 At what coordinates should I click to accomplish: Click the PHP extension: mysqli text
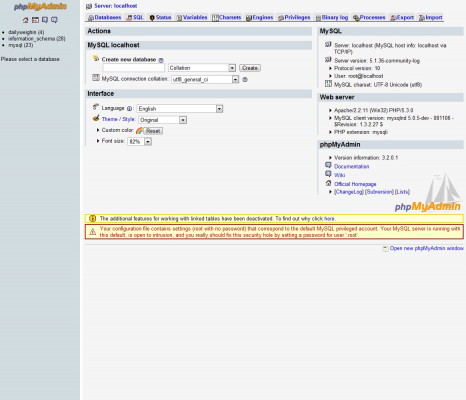[361, 132]
